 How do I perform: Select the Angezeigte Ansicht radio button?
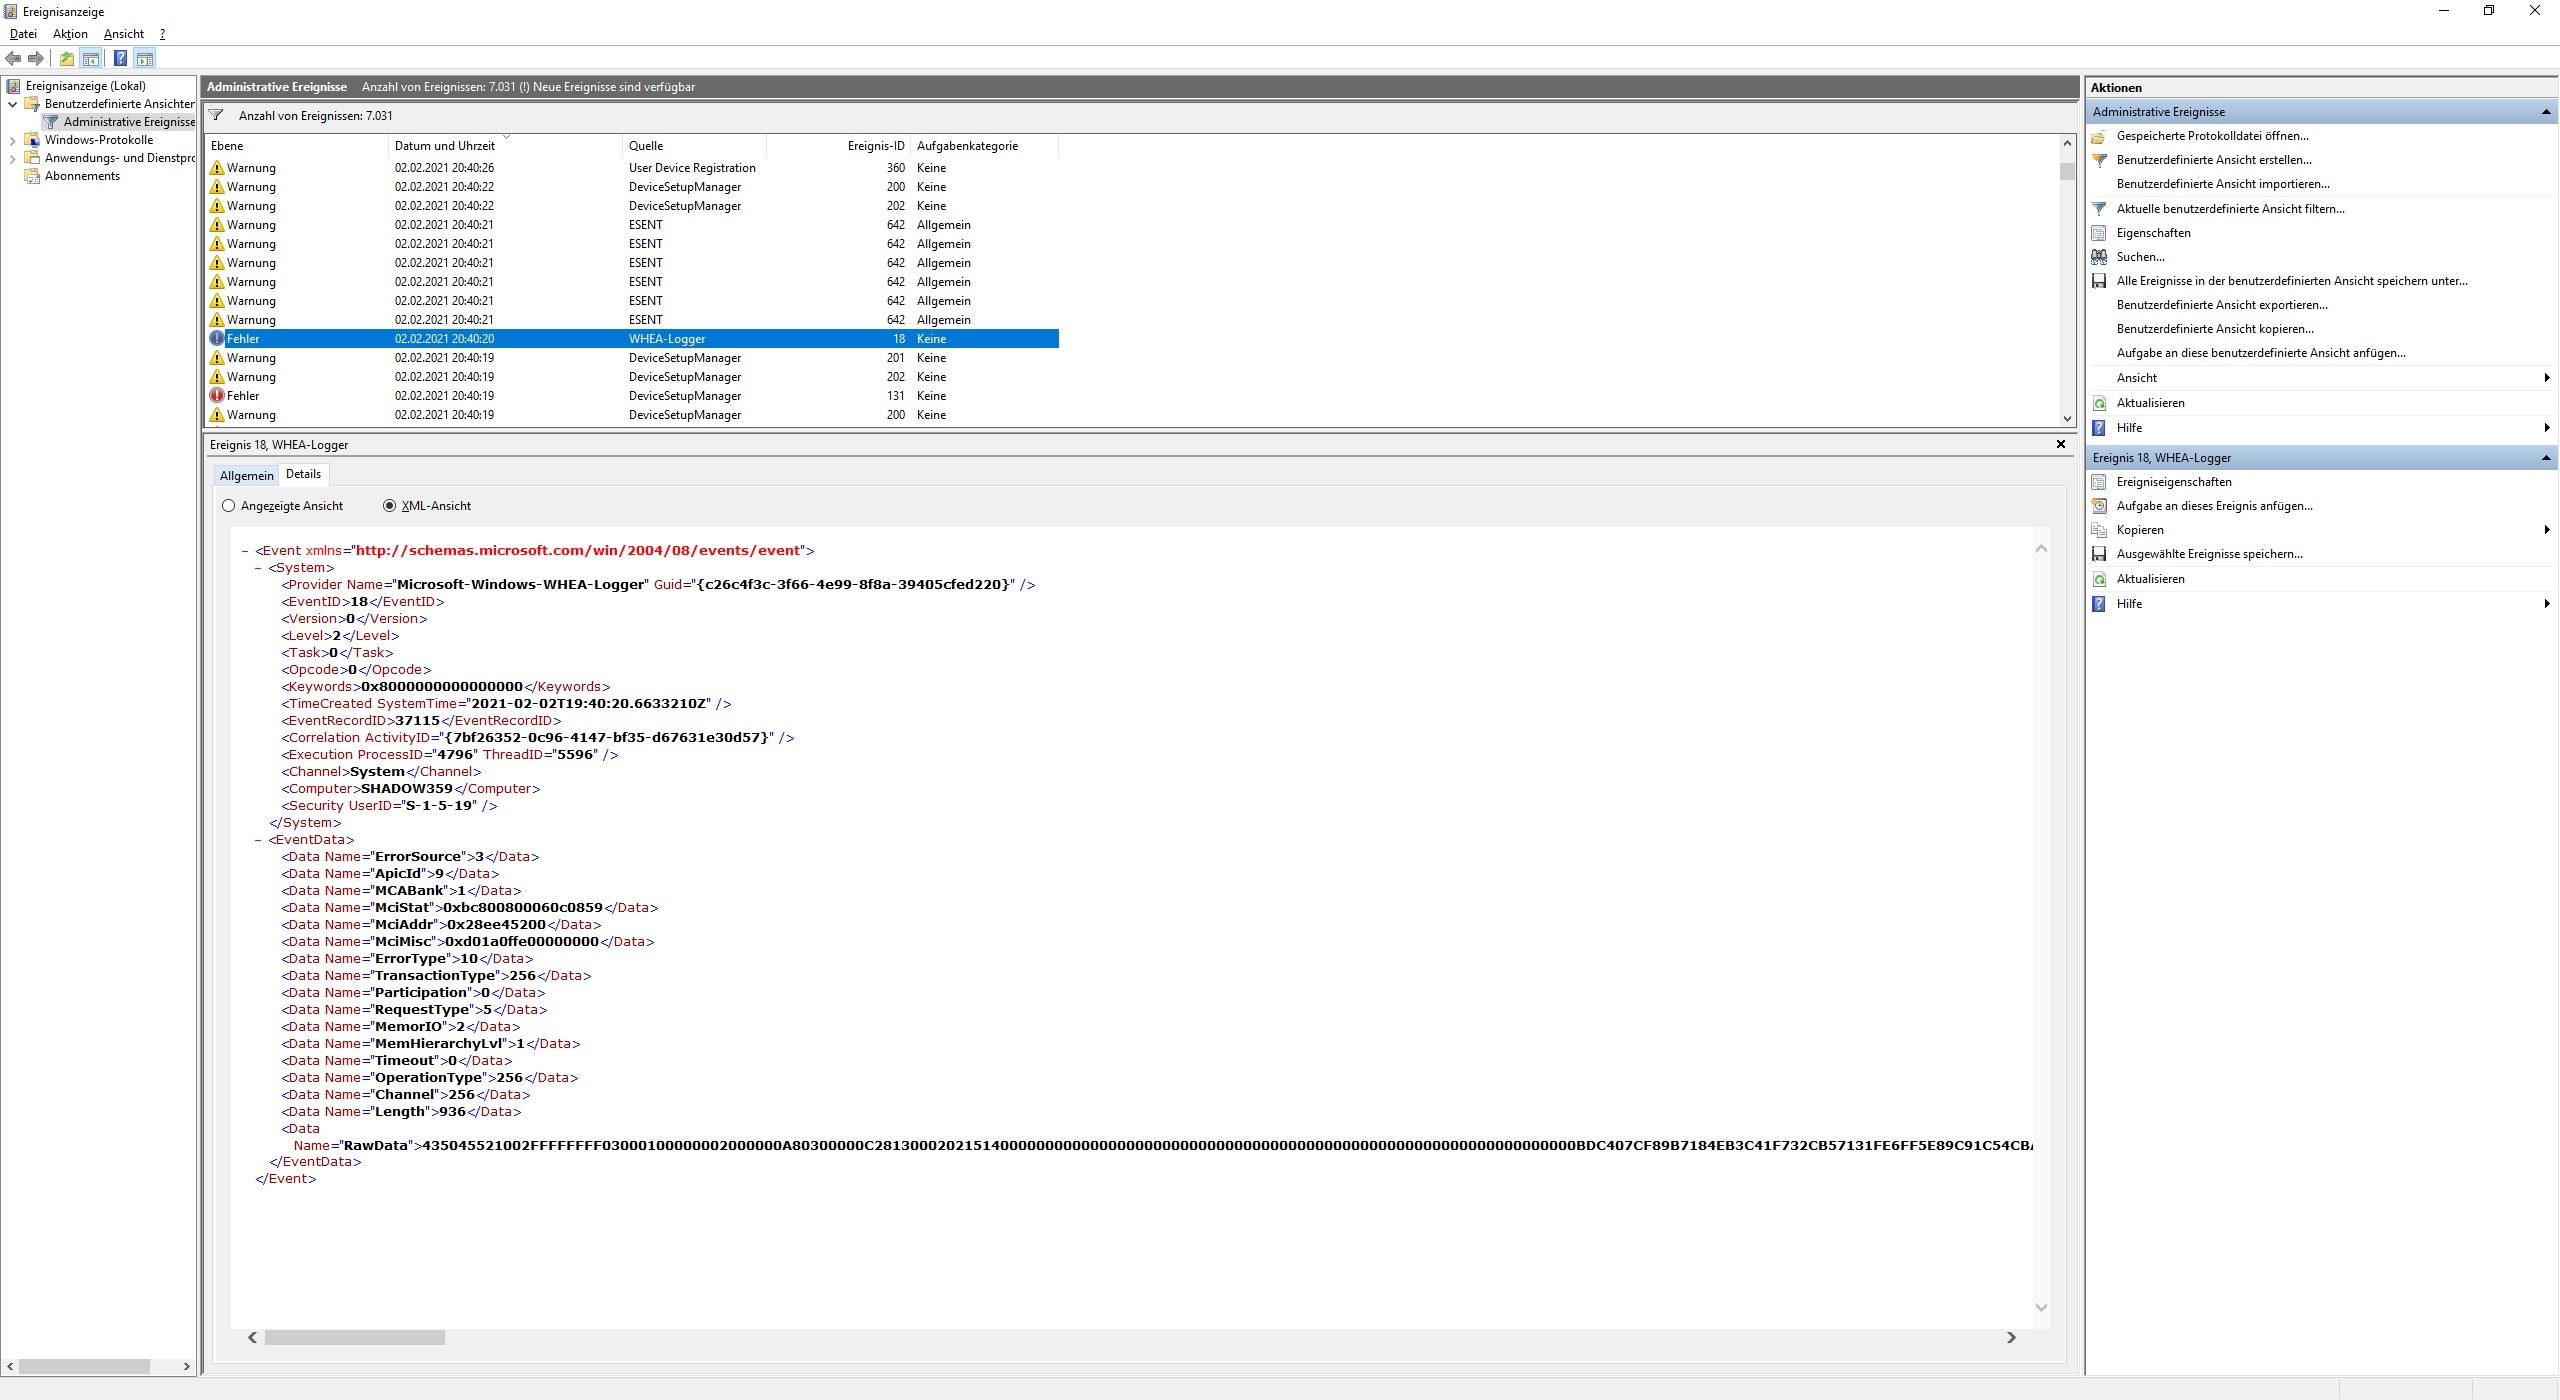229,506
